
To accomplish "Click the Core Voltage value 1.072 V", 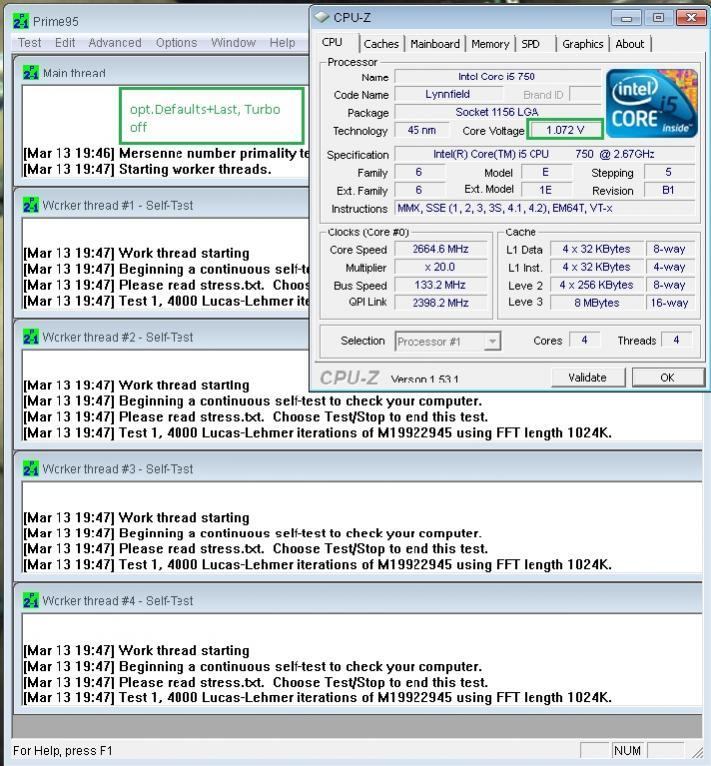I will point(565,130).
